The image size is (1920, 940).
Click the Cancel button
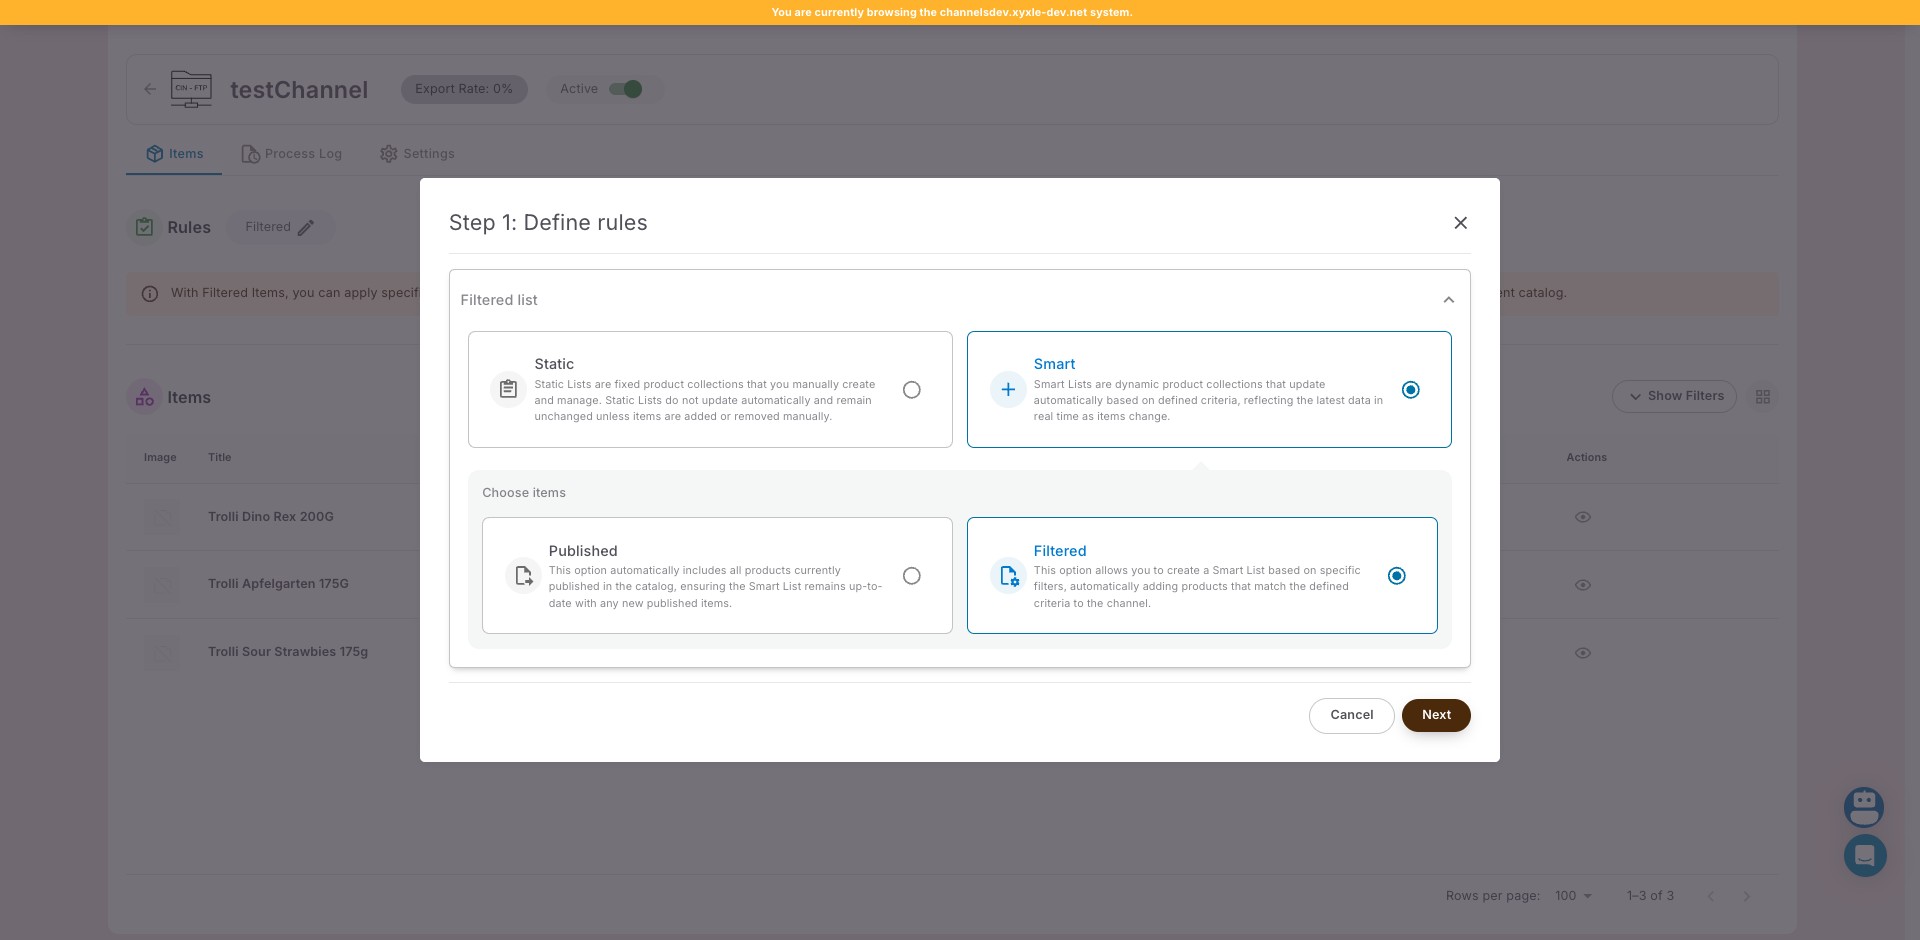click(1351, 715)
